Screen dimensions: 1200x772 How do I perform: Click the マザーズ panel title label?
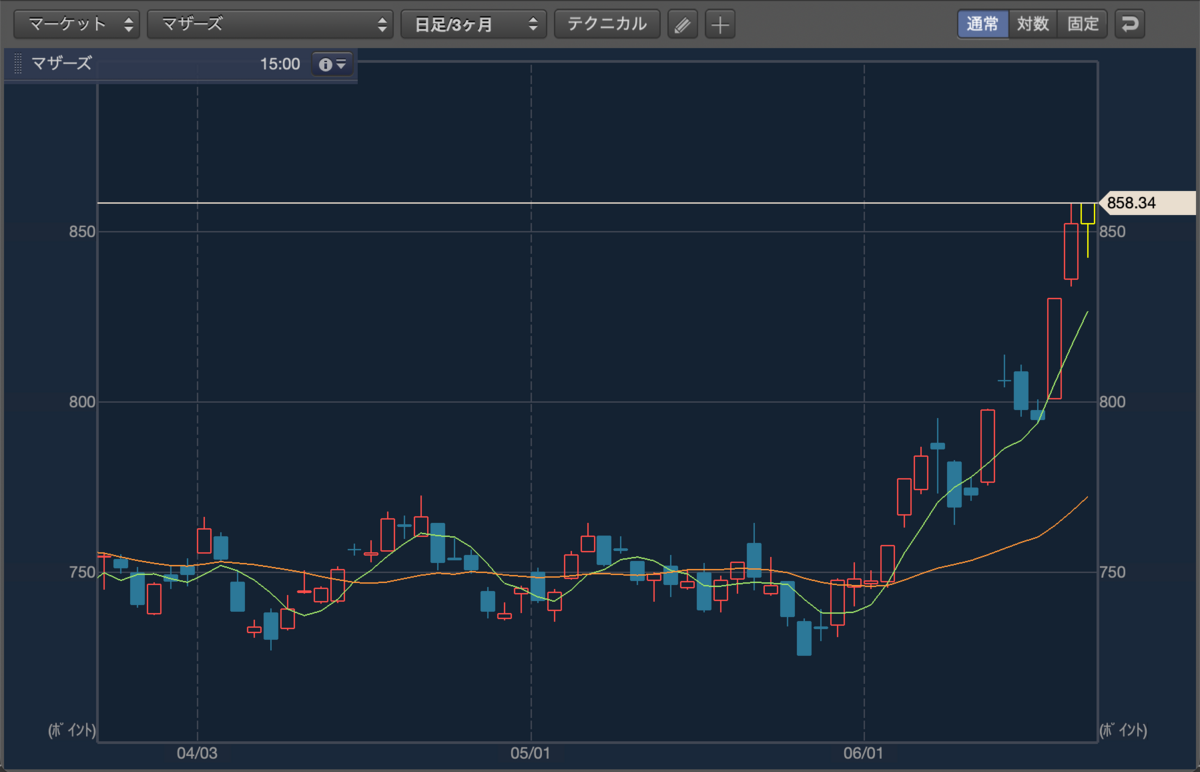click(62, 64)
